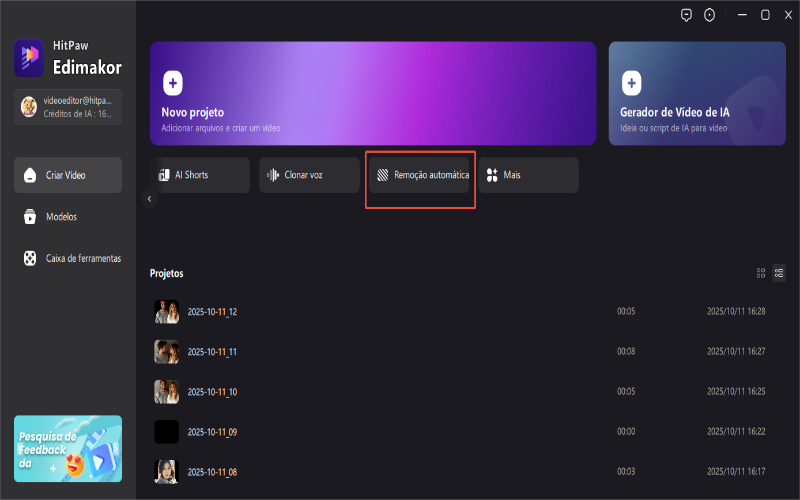Open black thumbnail of project 2025-10-11_09
The width and height of the screenshot is (800, 500).
(166, 432)
